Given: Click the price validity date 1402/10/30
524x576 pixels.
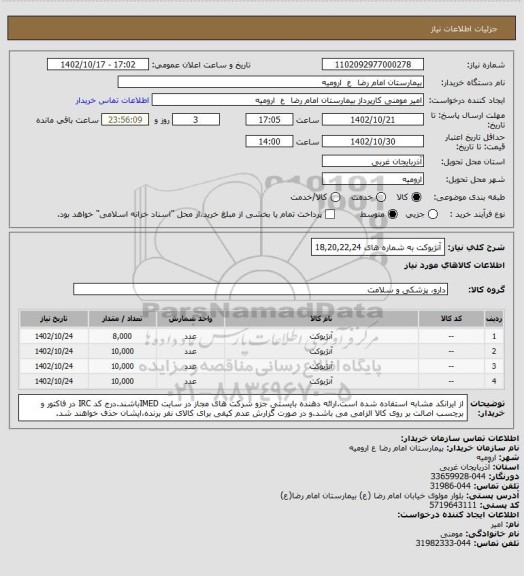Looking at the screenshot, I should tap(373, 141).
